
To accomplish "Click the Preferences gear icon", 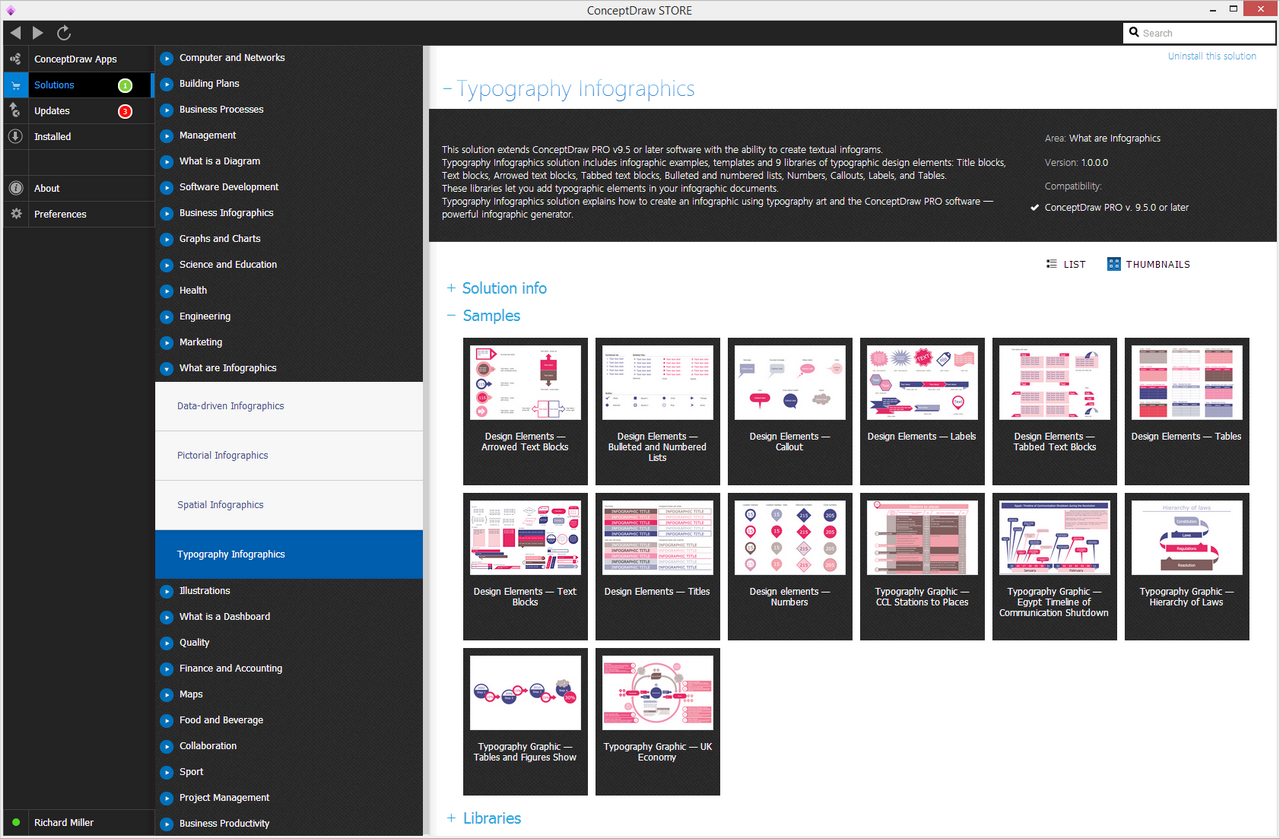I will pyautogui.click(x=15, y=214).
